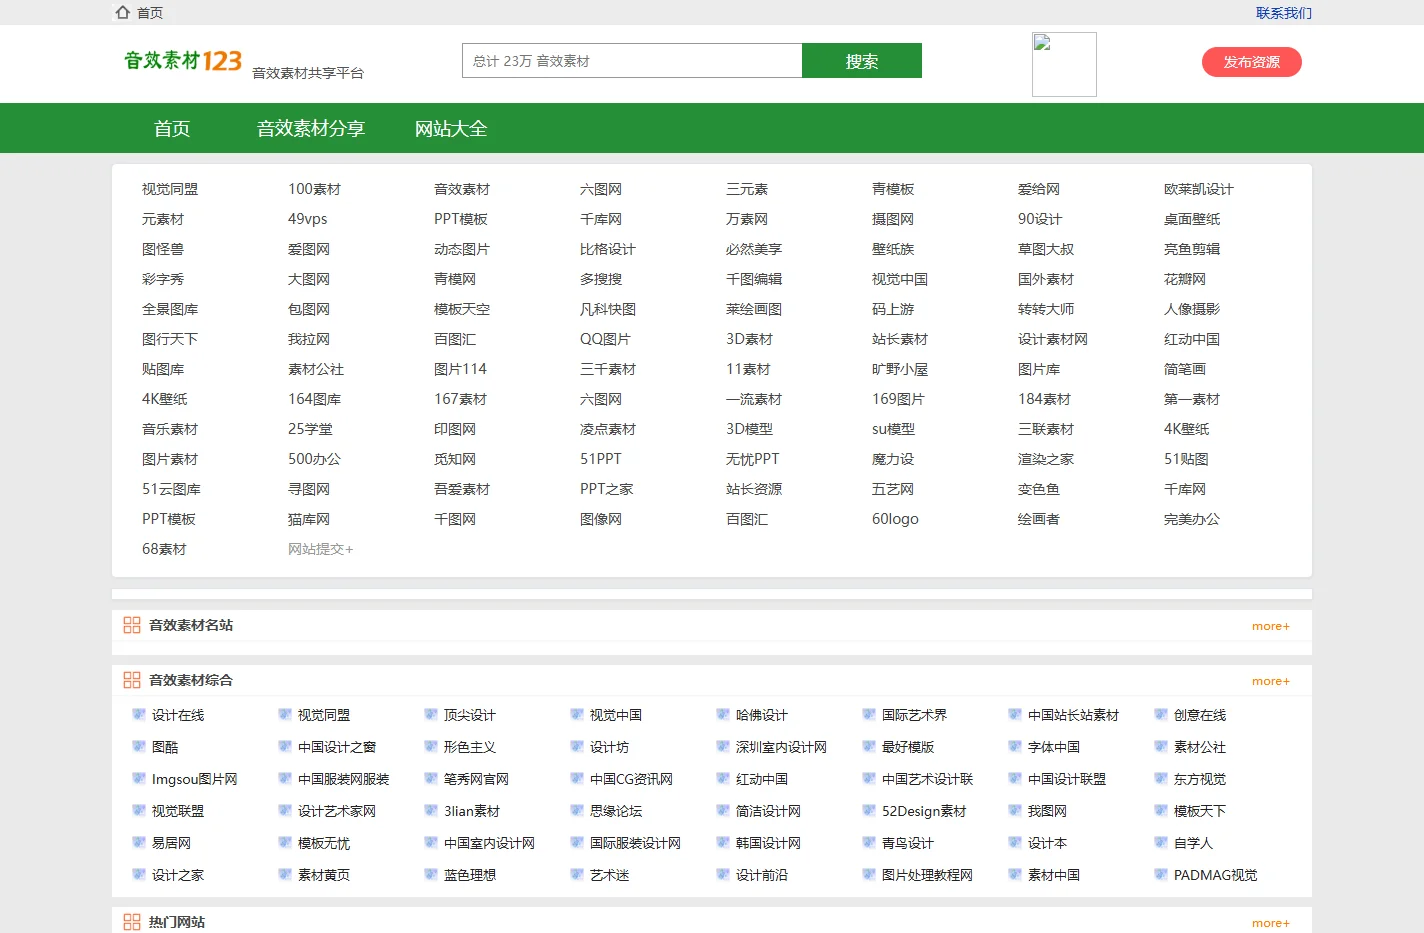1424x933 pixels.
Task: Click the favicon beside 红动中国 in 音效素材综合
Action: (x=723, y=778)
